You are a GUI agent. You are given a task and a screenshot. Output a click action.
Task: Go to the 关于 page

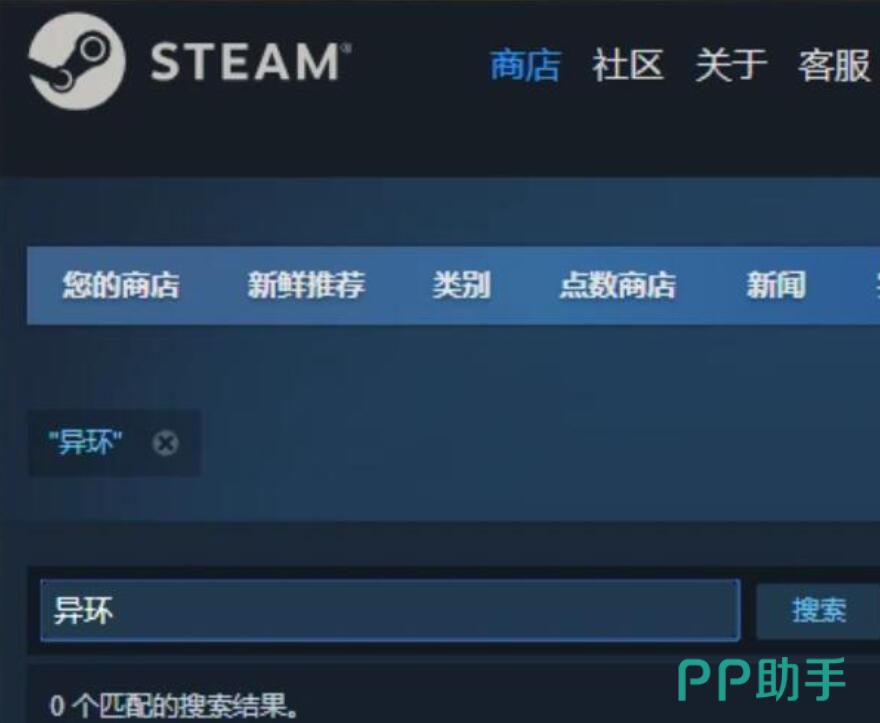pyautogui.click(x=731, y=65)
